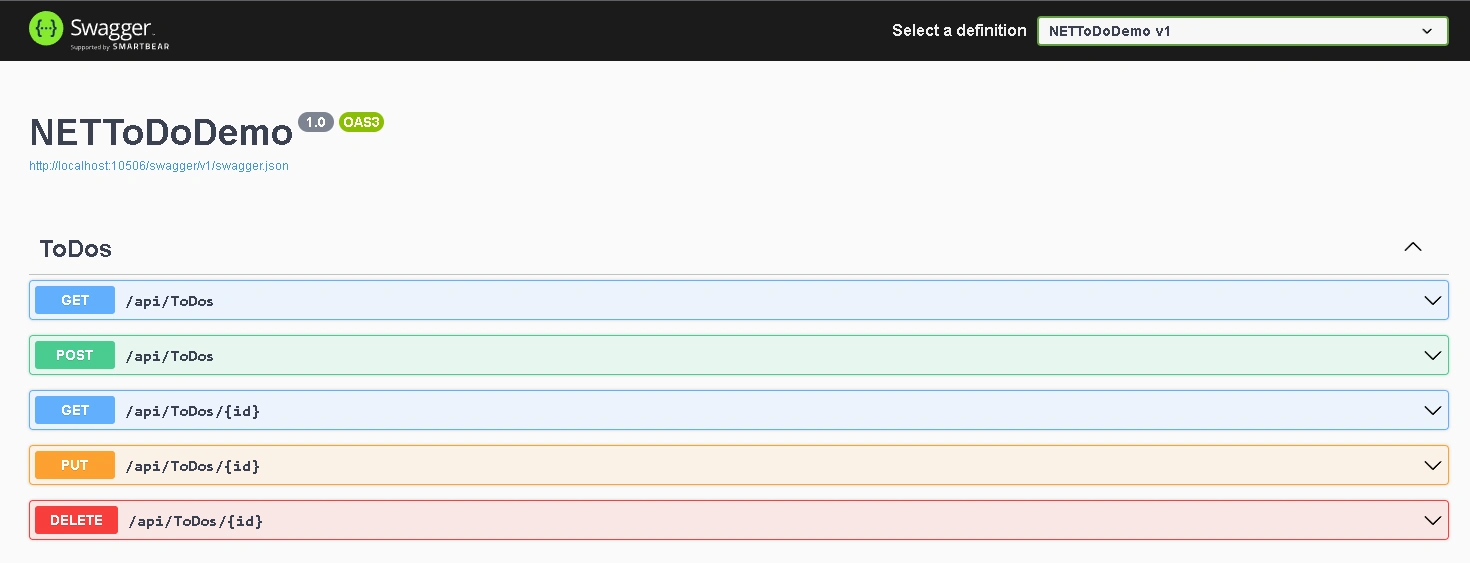Click the PUT /api/ToDos/{id} path text

192,466
